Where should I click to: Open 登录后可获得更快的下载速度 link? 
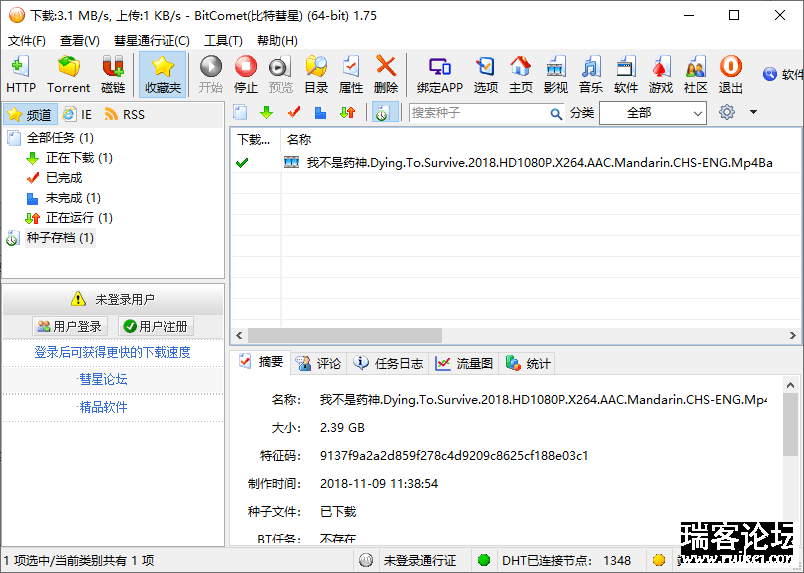pyautogui.click(x=112, y=352)
